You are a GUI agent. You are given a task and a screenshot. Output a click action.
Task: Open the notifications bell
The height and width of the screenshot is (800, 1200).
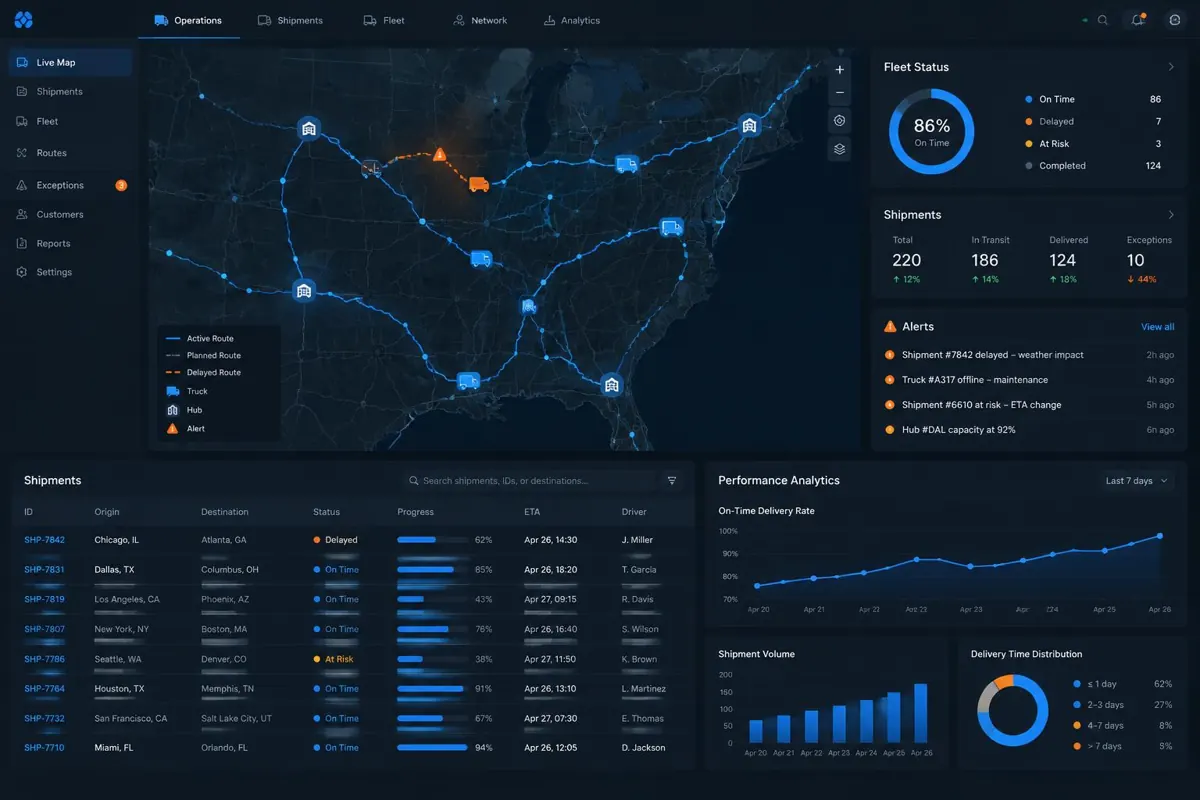pyautogui.click(x=1137, y=20)
